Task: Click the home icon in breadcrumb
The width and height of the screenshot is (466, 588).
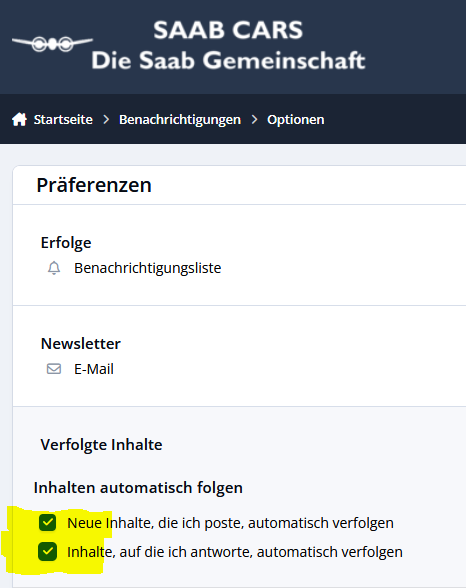Action: (x=19, y=120)
